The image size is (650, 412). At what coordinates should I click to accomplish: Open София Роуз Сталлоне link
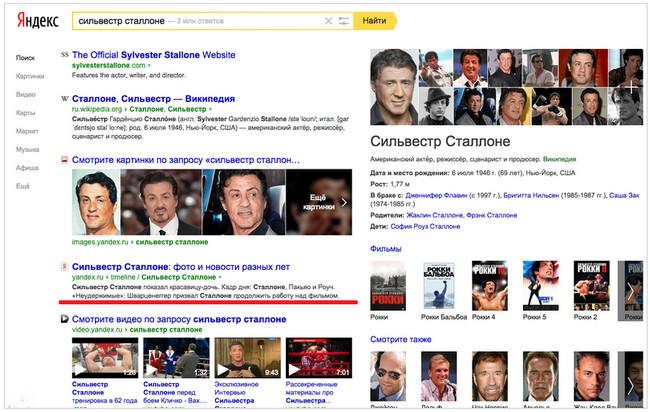[425, 227]
